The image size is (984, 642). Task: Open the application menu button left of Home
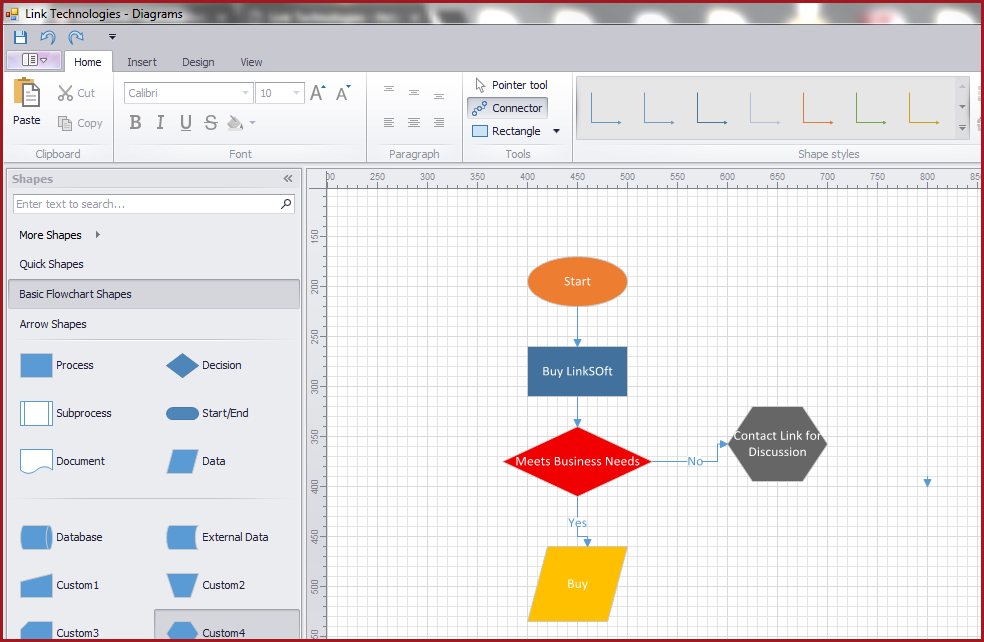34,60
